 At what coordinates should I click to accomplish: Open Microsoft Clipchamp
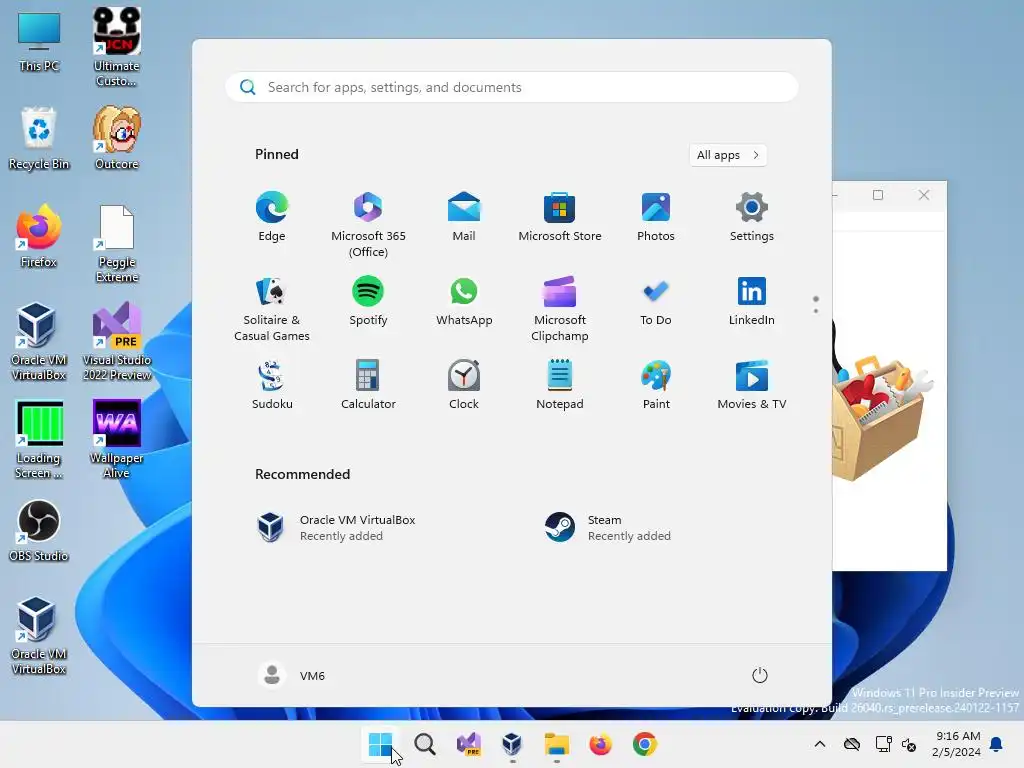pyautogui.click(x=560, y=309)
